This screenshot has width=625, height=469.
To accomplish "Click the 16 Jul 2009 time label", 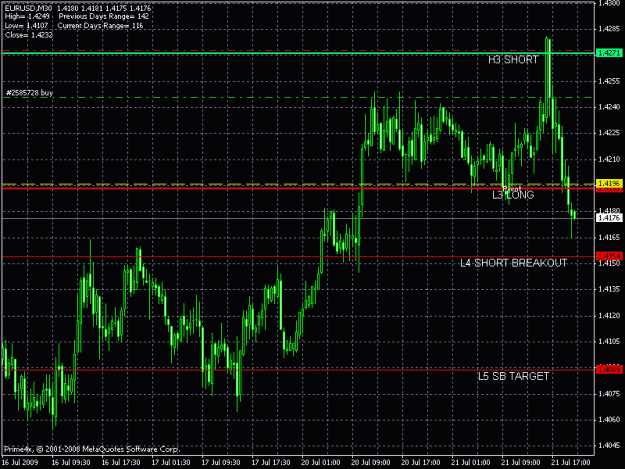I will point(20,463).
